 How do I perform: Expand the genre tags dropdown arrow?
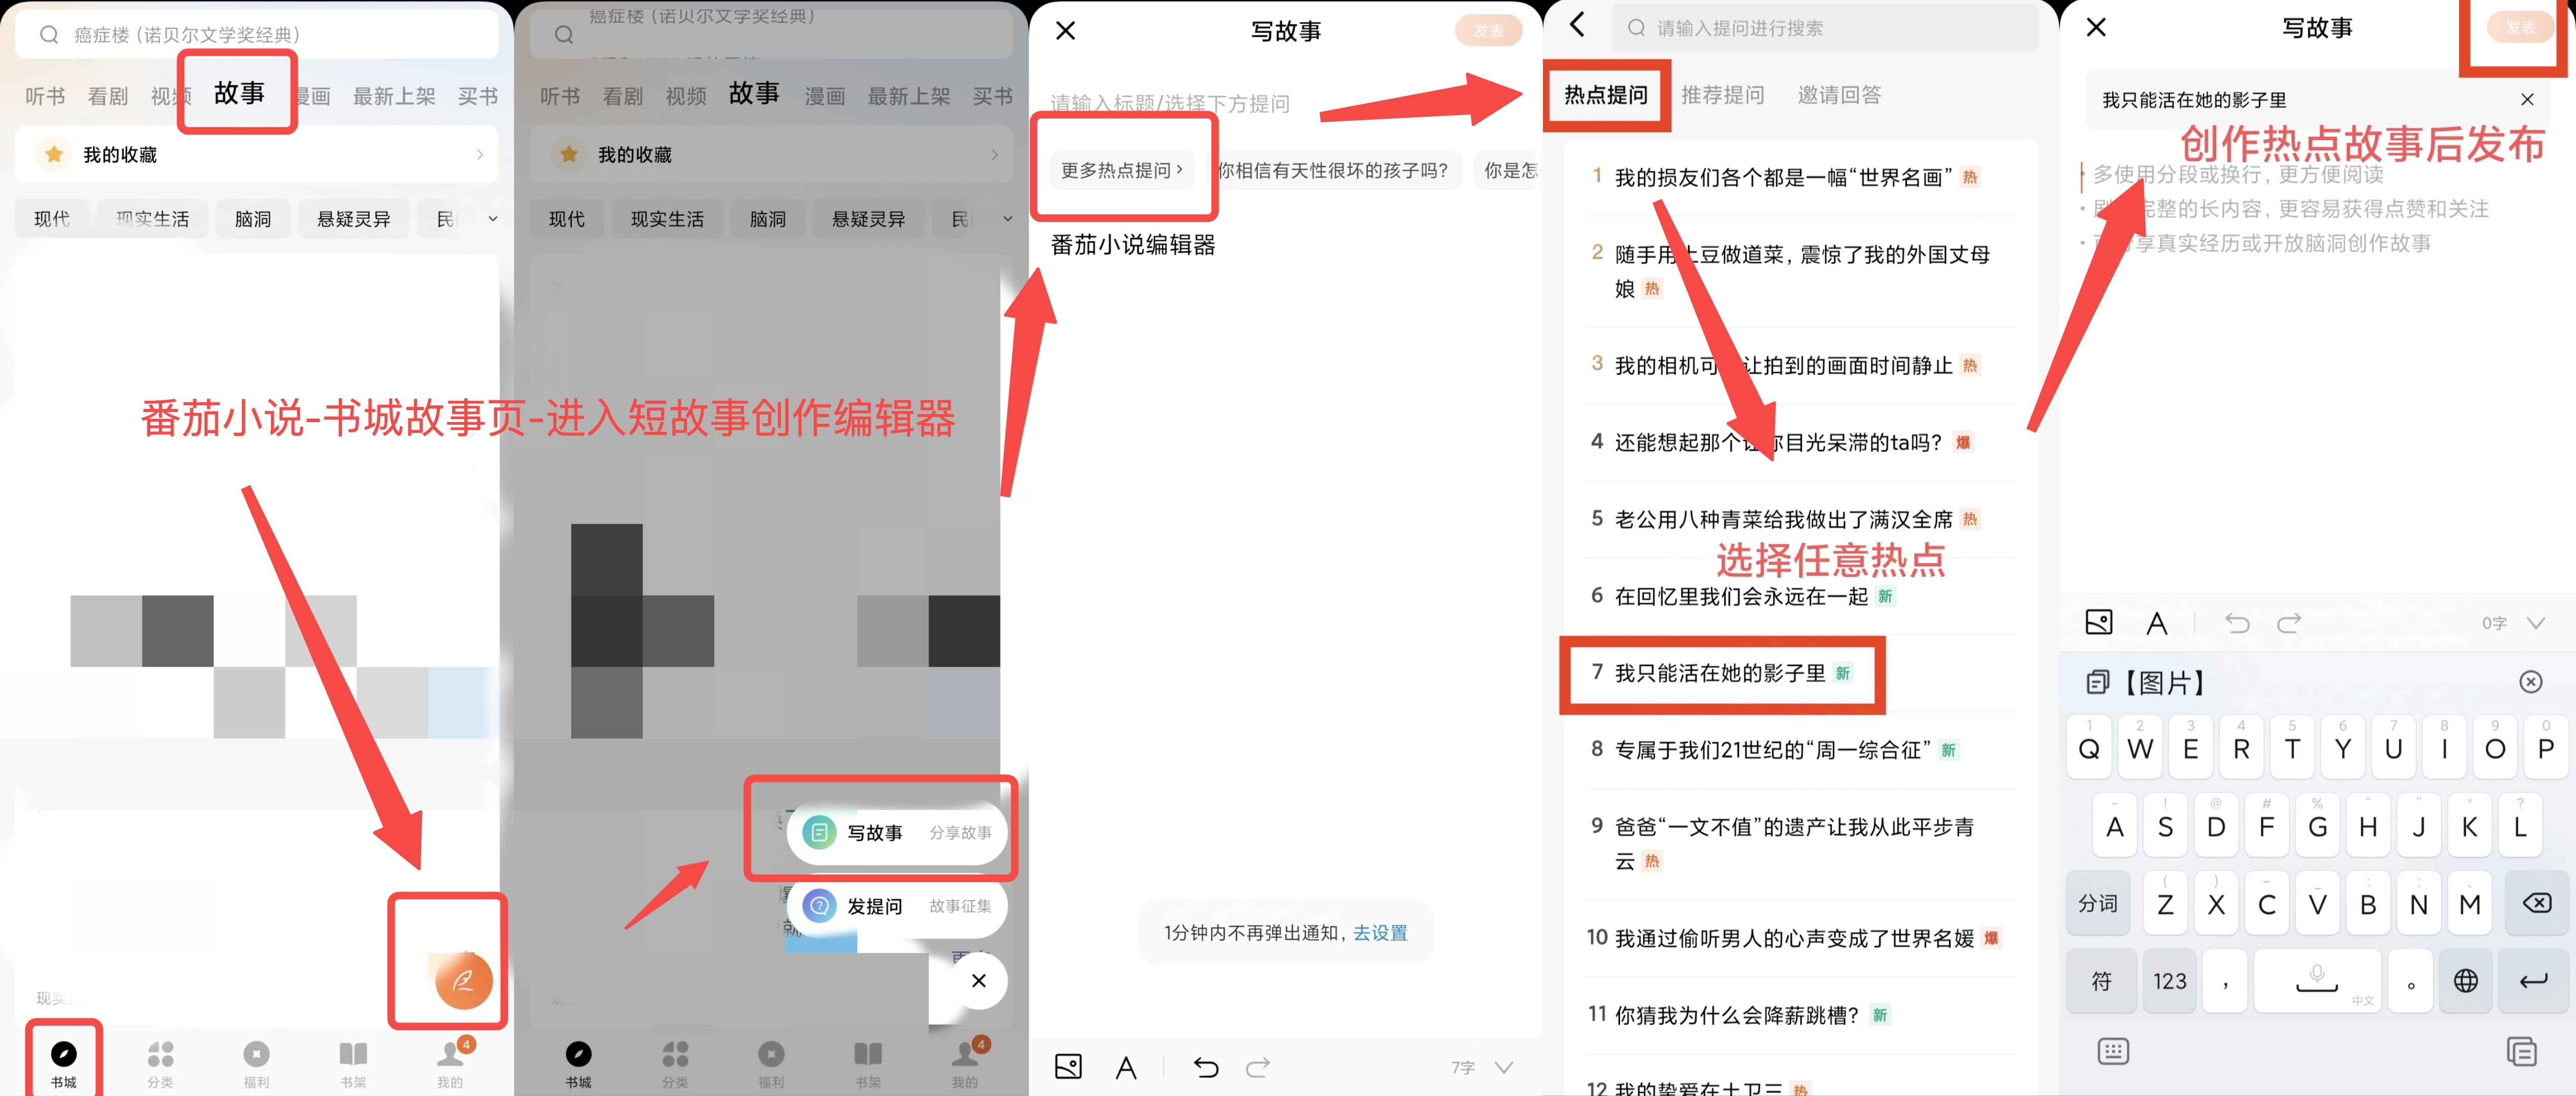pyautogui.click(x=492, y=218)
